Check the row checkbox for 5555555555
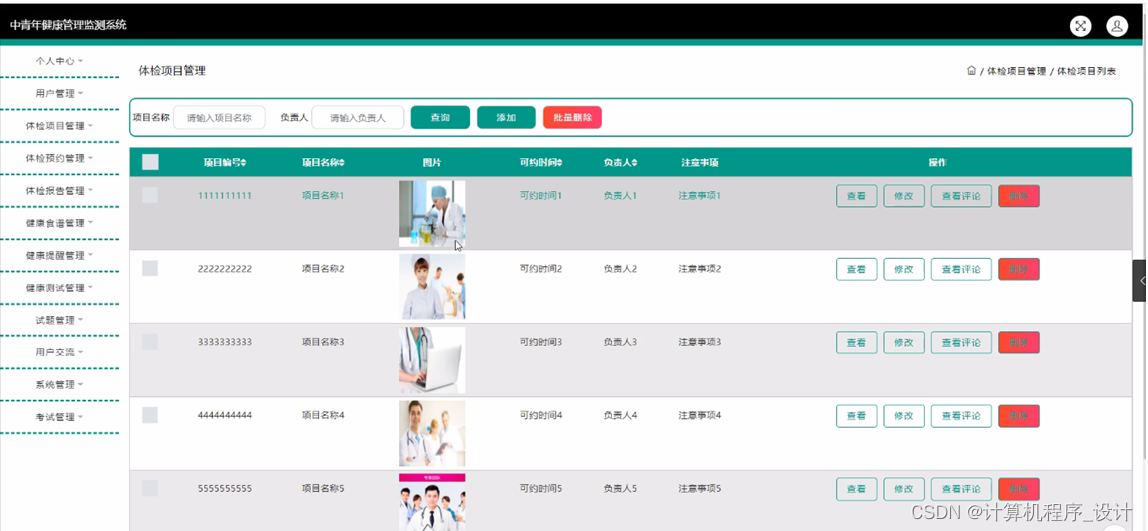This screenshot has height=531, width=1148. 150,488
